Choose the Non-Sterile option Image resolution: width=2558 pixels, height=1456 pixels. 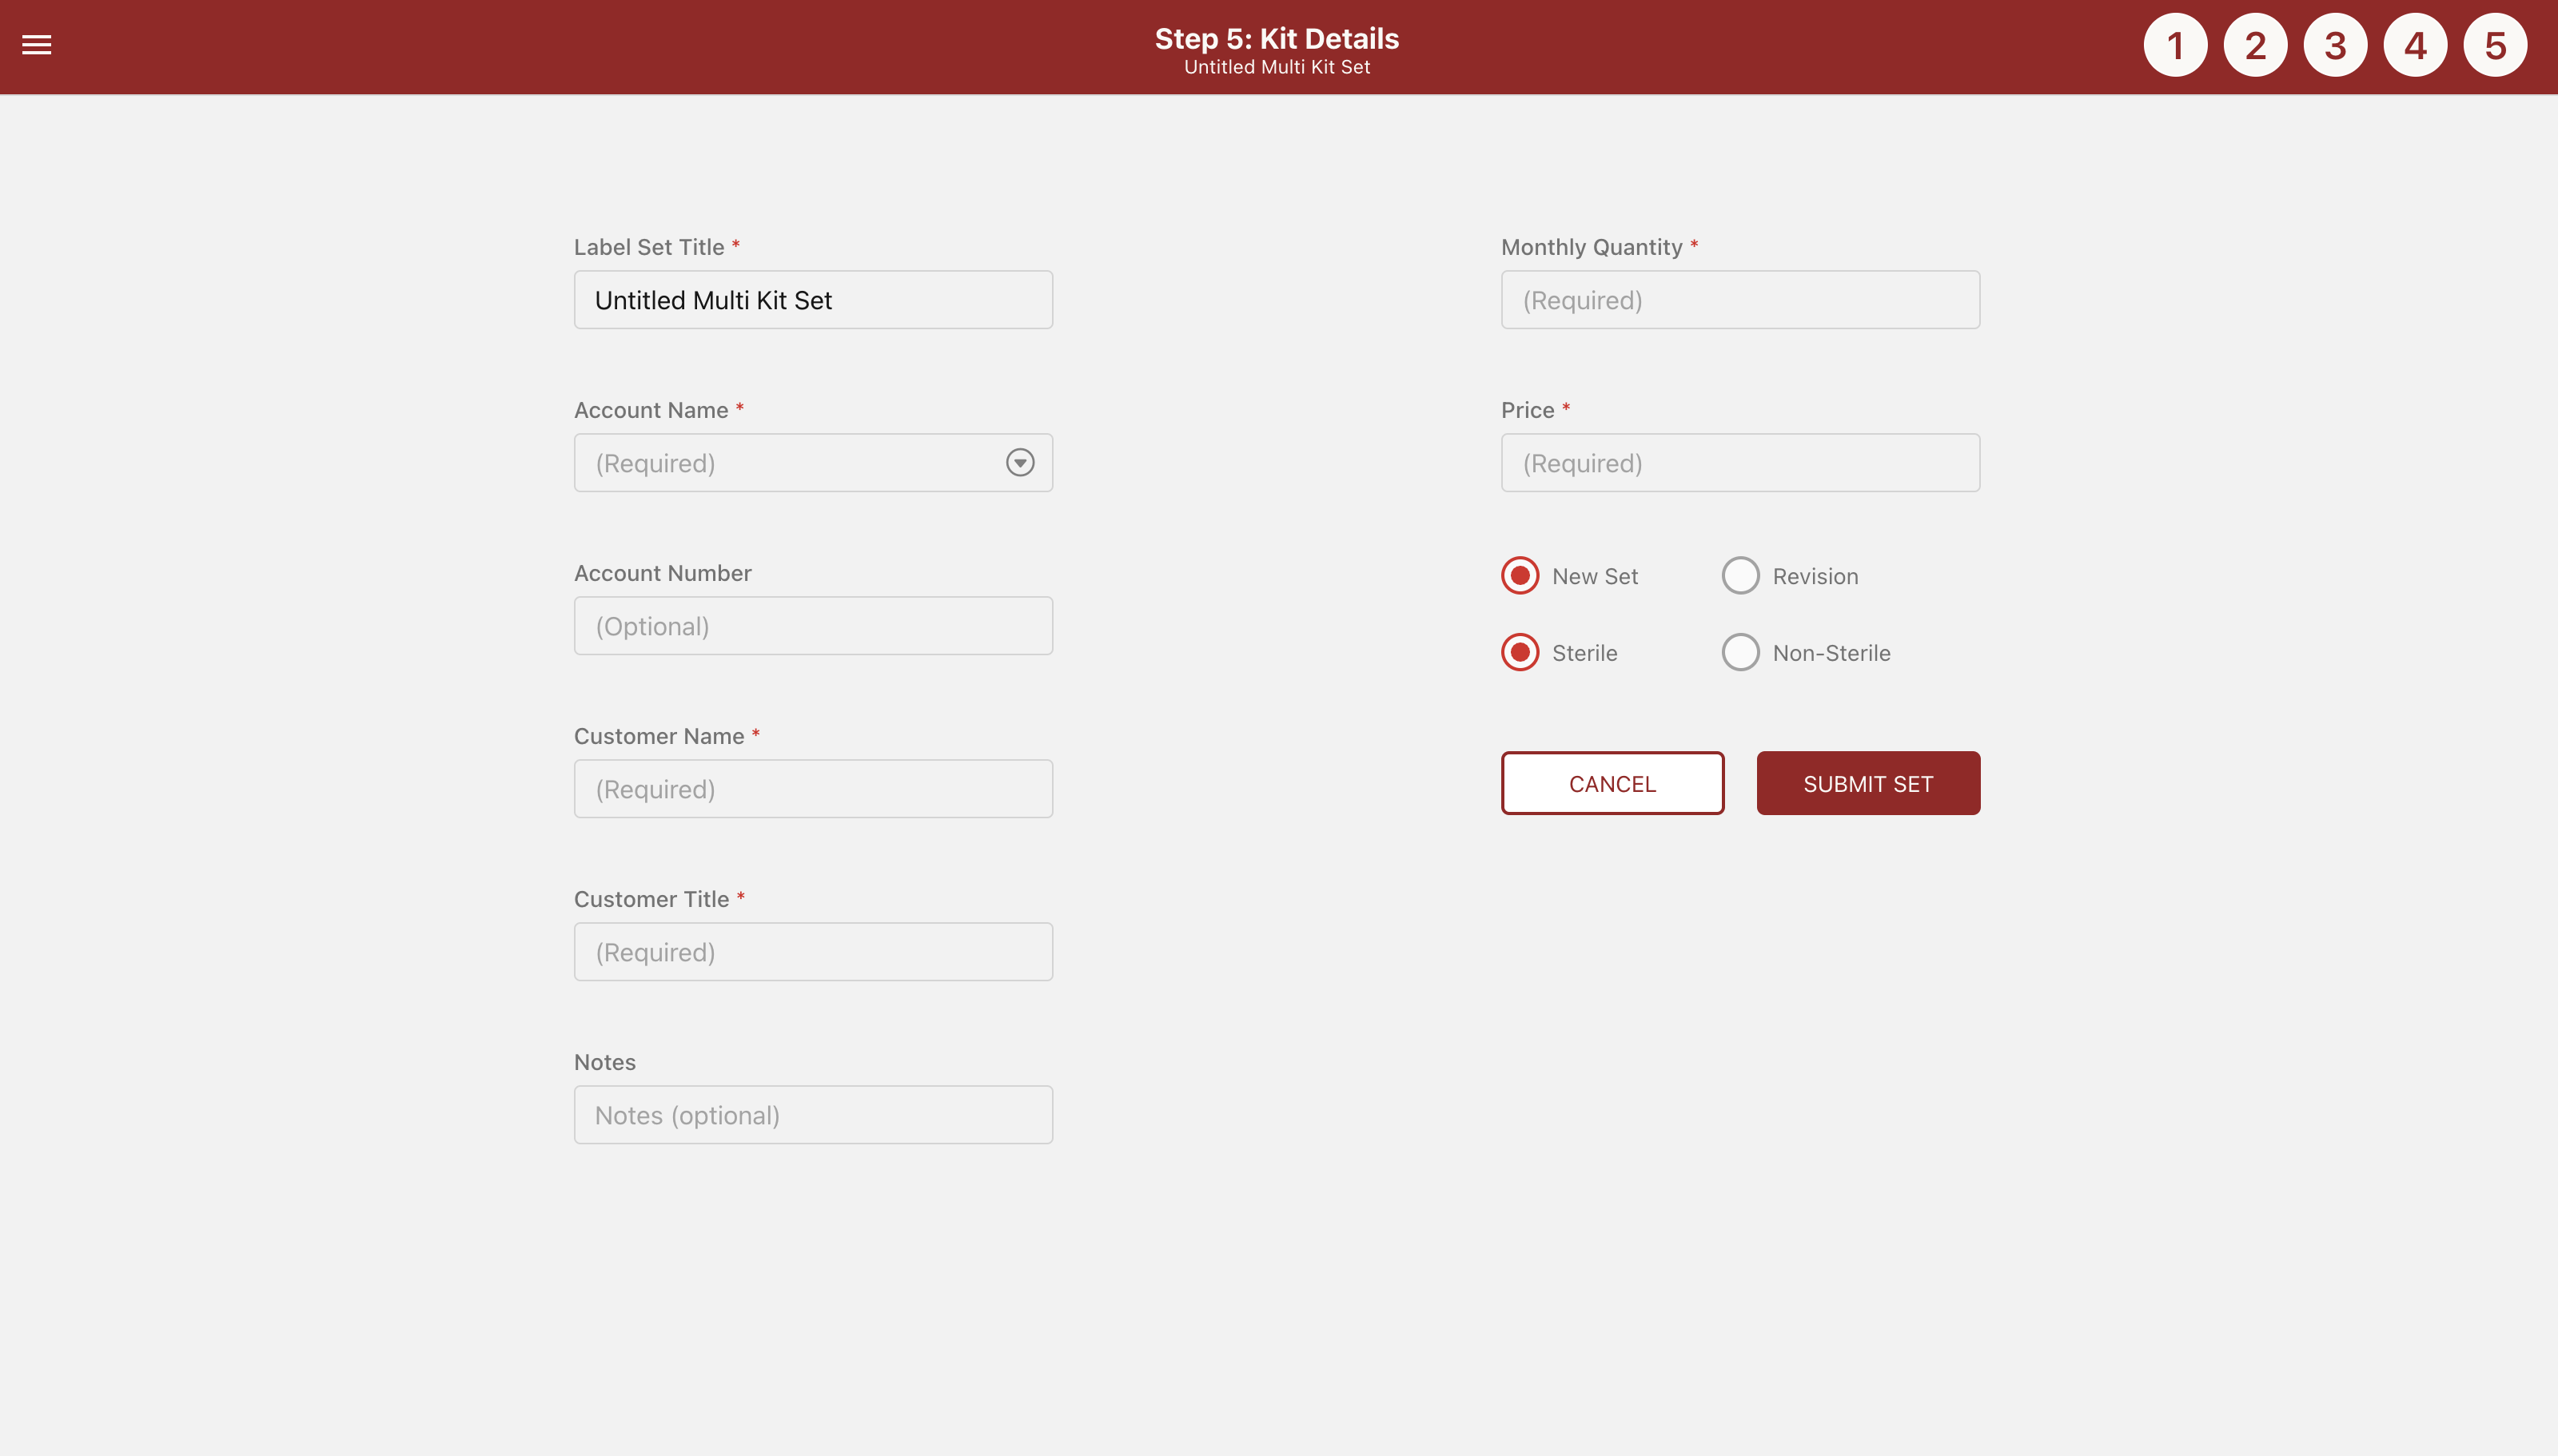1740,653
